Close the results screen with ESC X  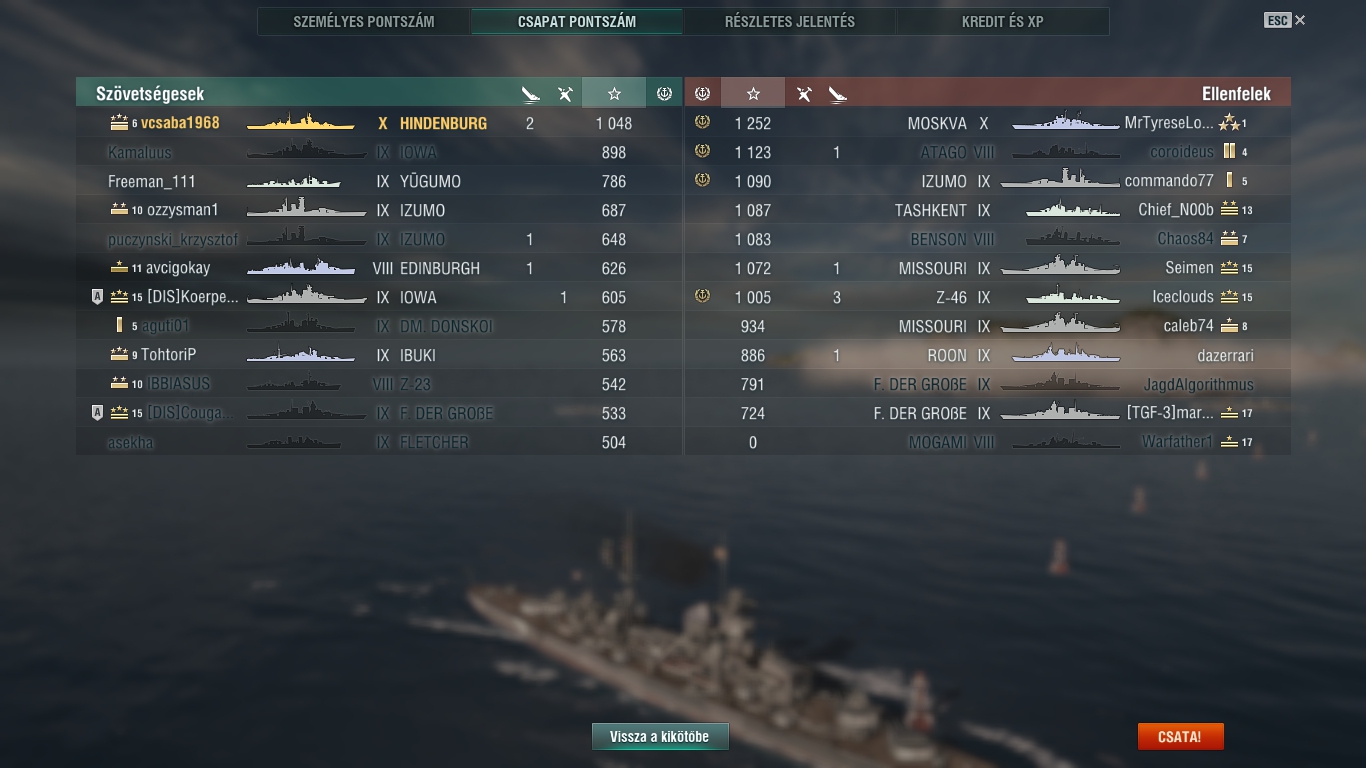pyautogui.click(x=1285, y=20)
